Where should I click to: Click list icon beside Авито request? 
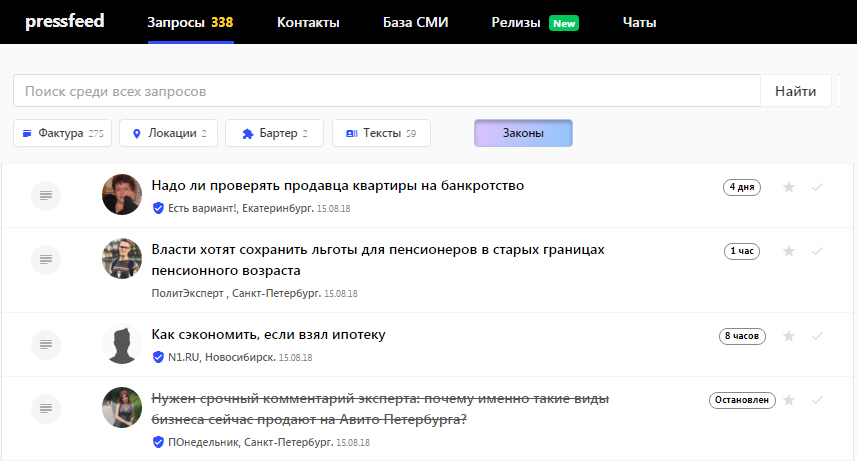pyautogui.click(x=46, y=409)
